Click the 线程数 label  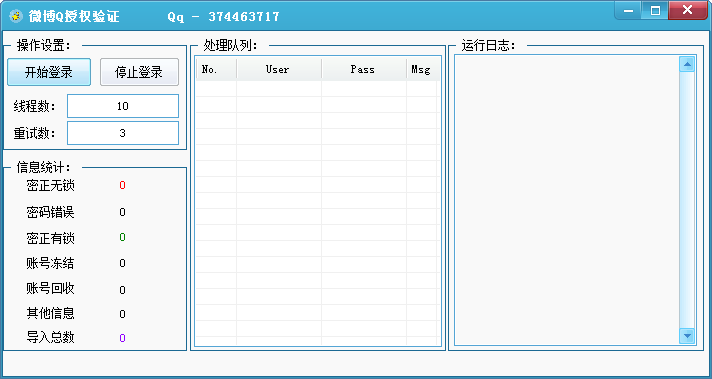(x=35, y=107)
